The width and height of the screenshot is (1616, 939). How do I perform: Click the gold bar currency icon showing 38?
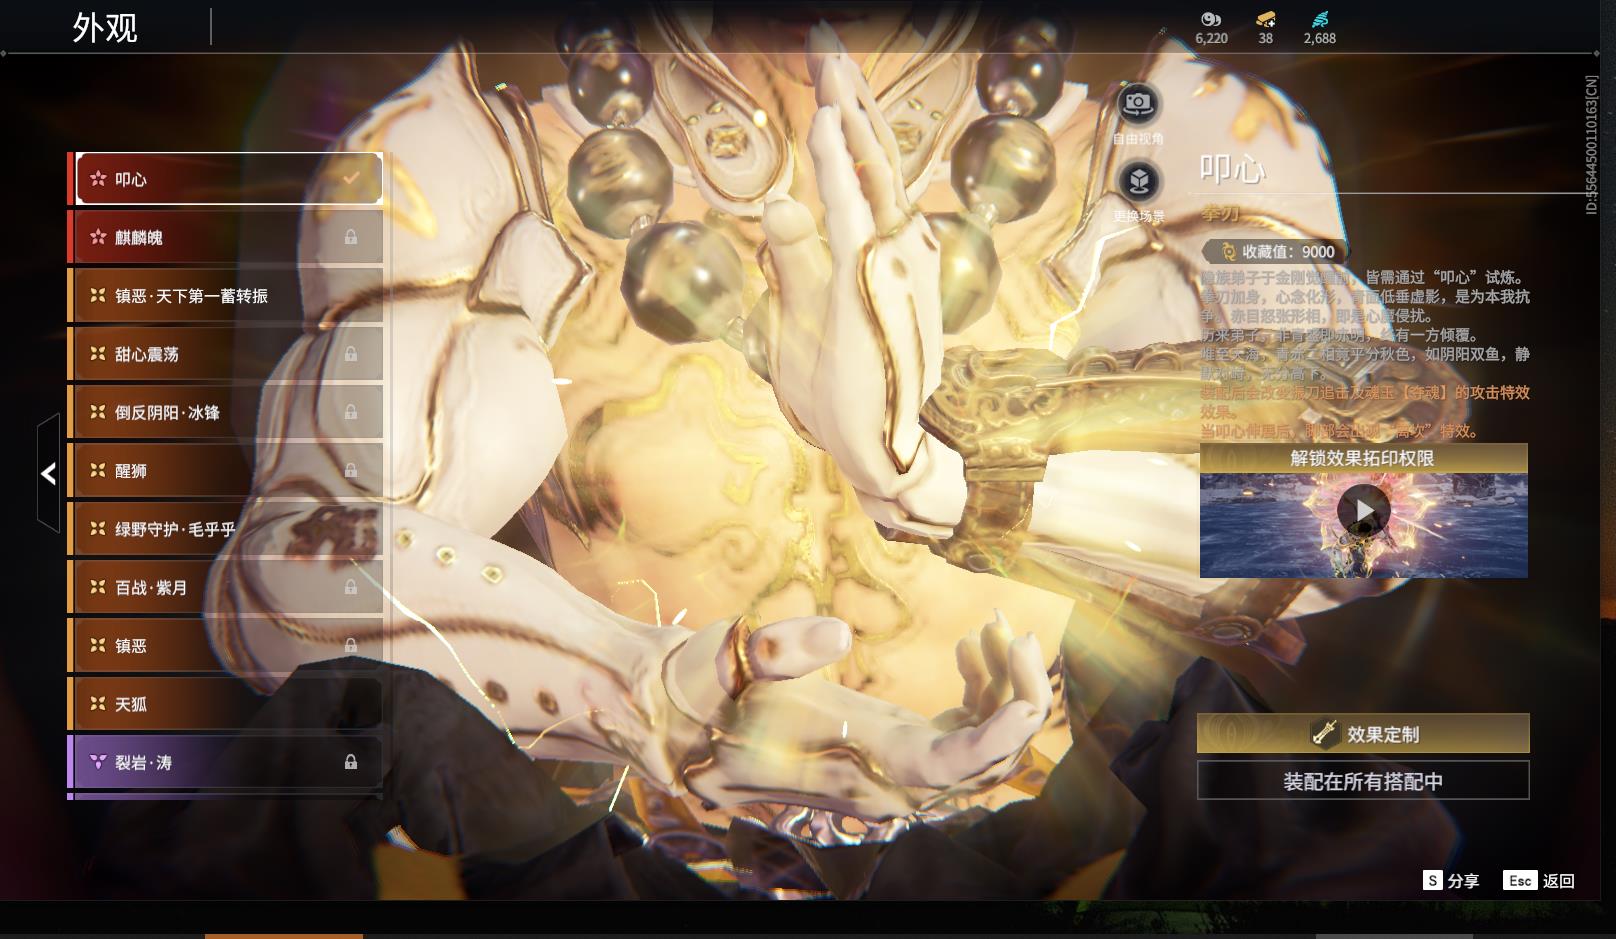(1266, 19)
